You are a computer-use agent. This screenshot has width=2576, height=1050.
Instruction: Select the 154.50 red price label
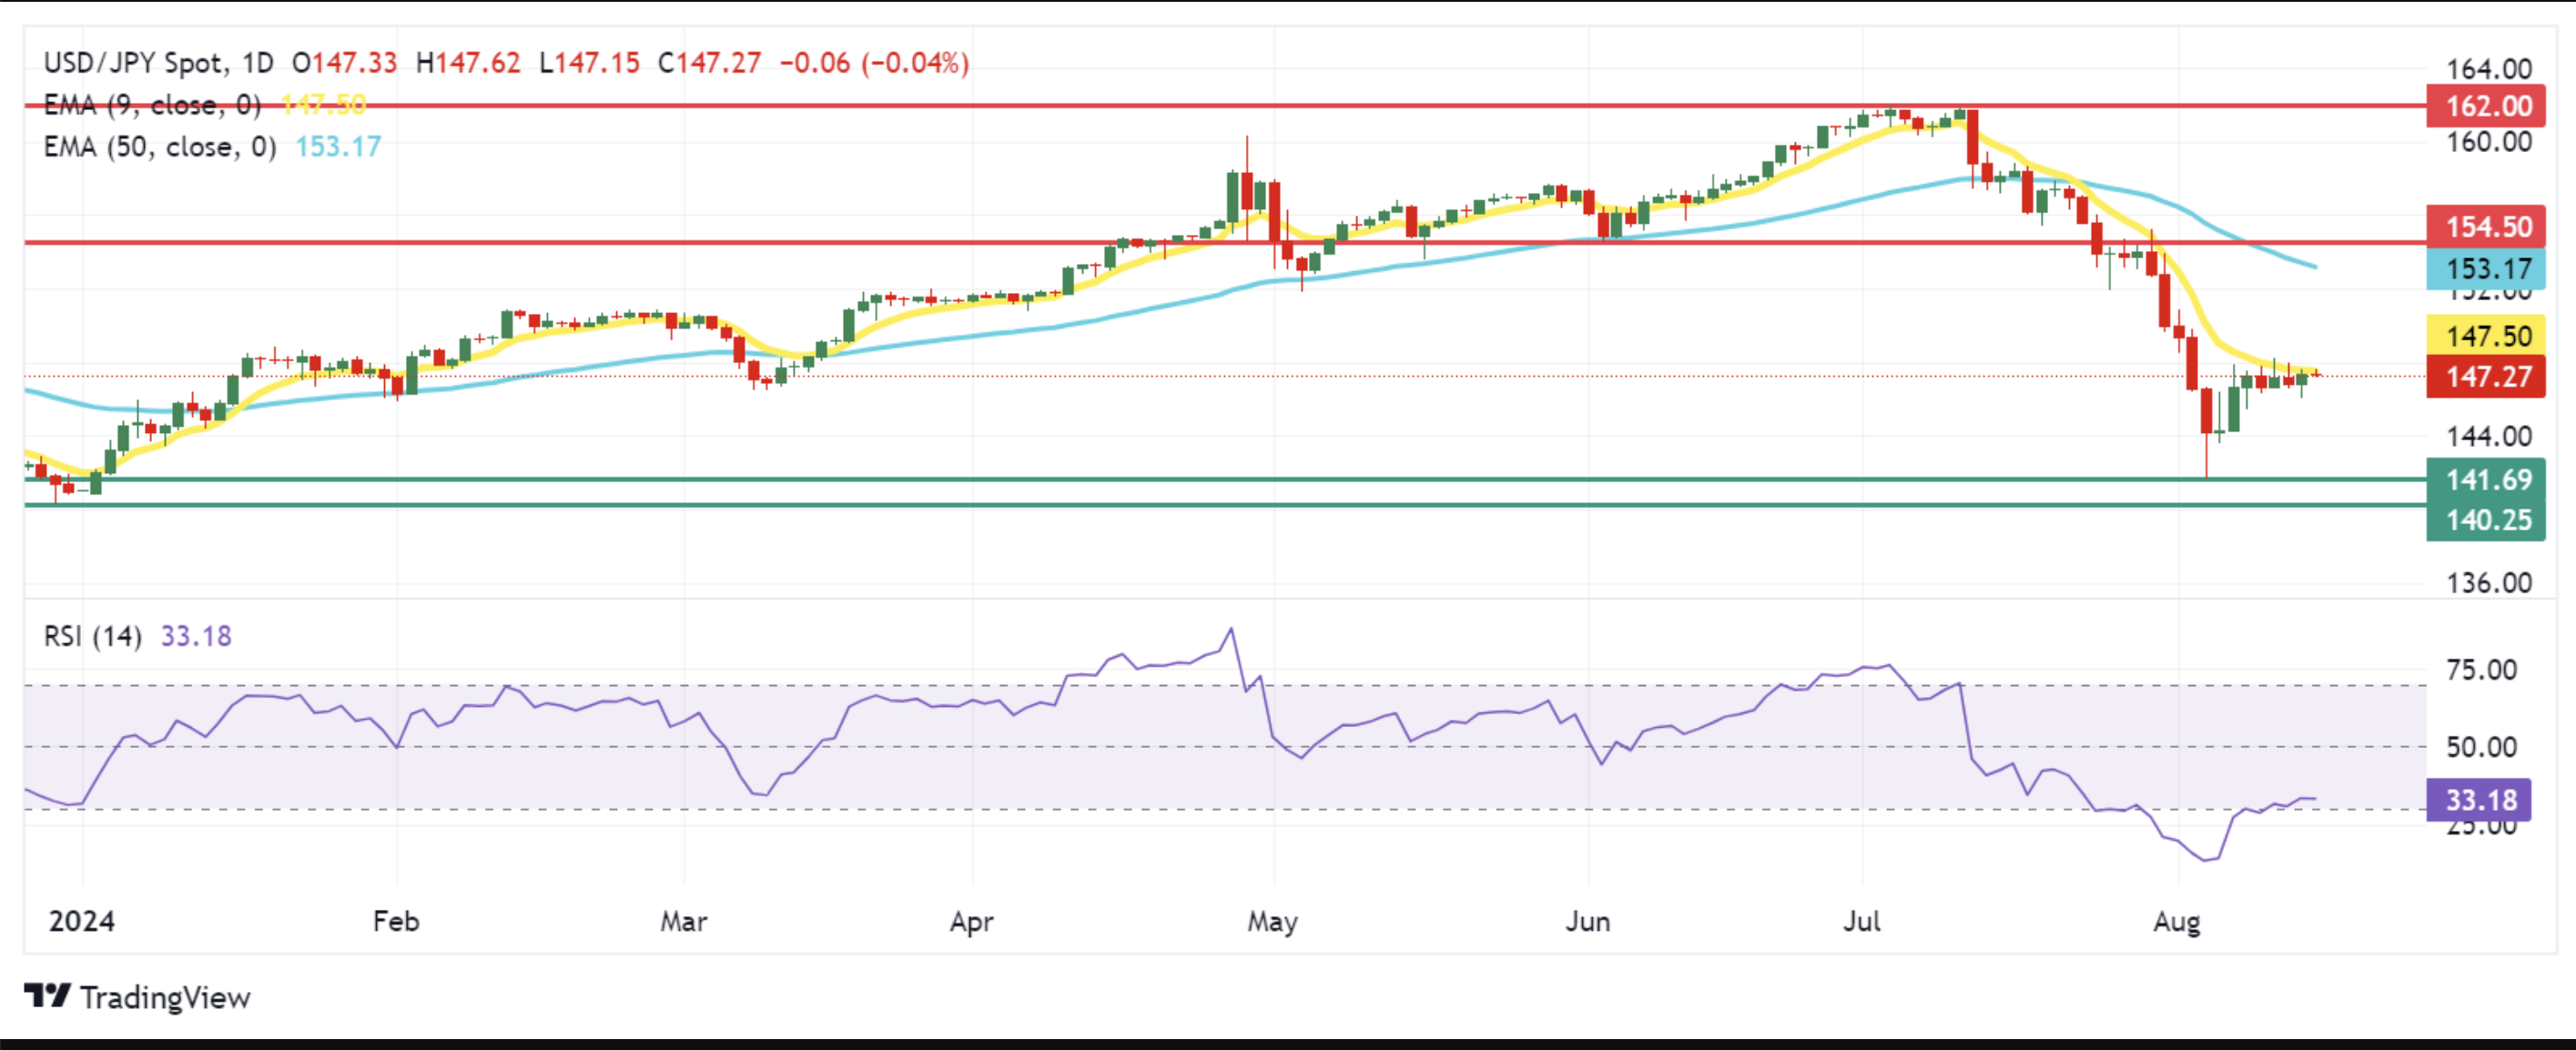(x=2486, y=227)
